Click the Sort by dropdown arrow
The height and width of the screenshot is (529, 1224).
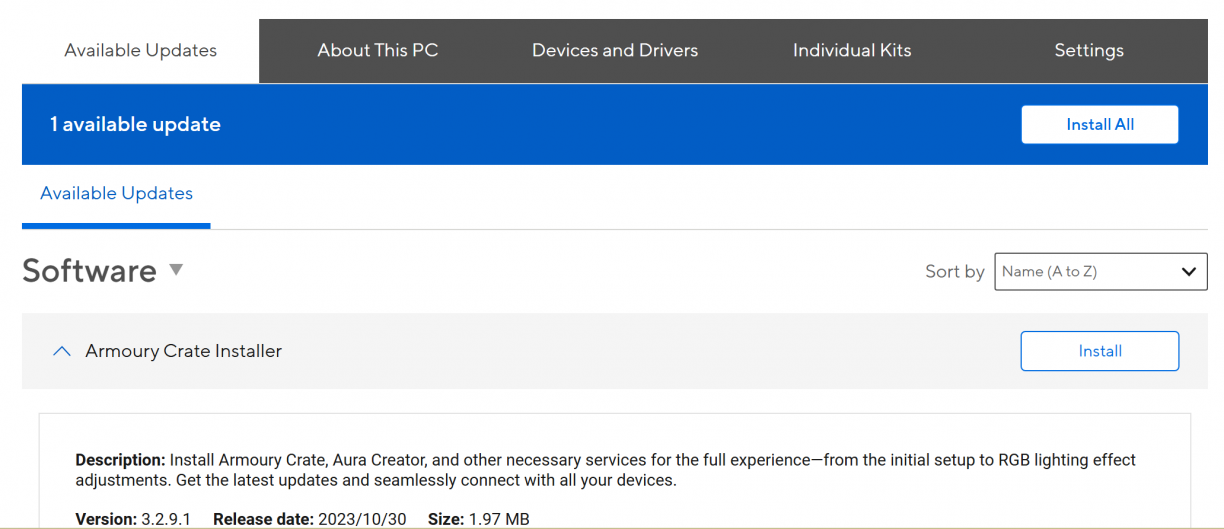point(1188,271)
